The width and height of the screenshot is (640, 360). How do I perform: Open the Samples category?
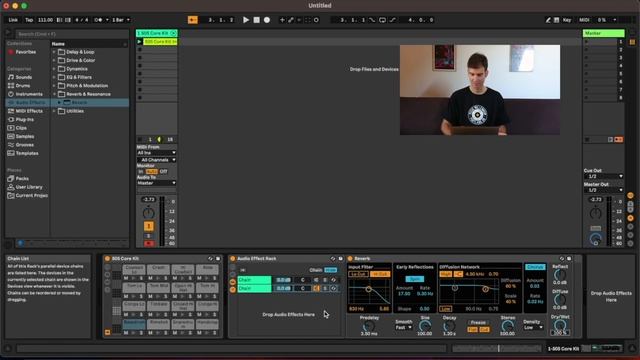coord(24,136)
